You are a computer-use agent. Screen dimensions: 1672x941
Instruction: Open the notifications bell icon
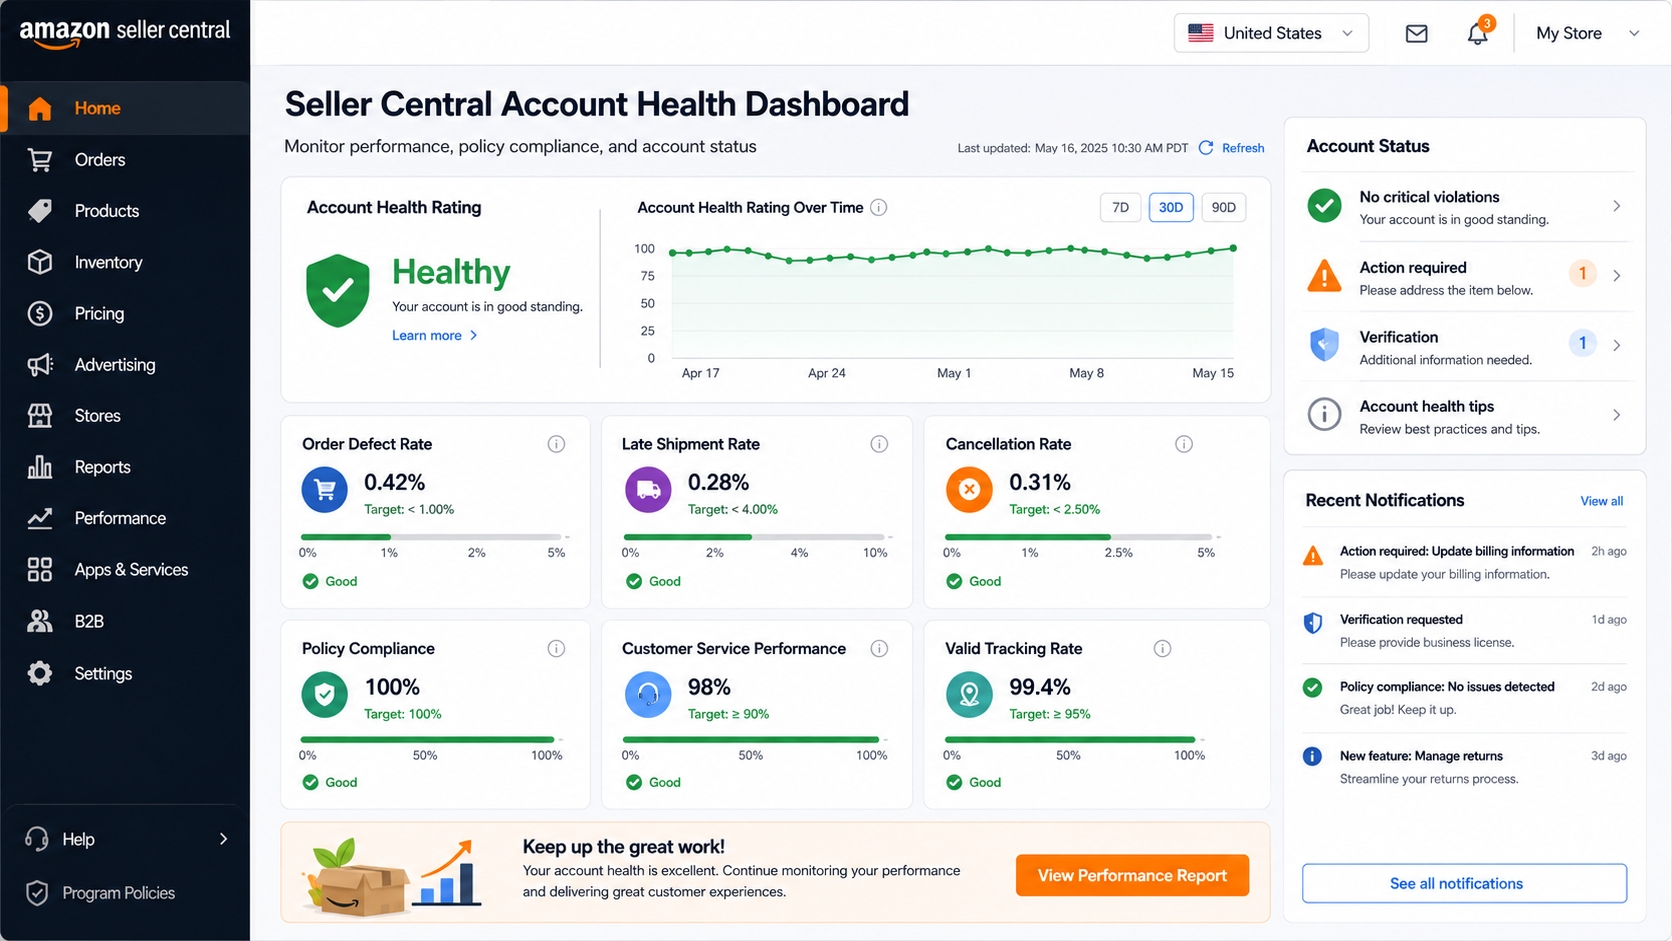pos(1477,33)
